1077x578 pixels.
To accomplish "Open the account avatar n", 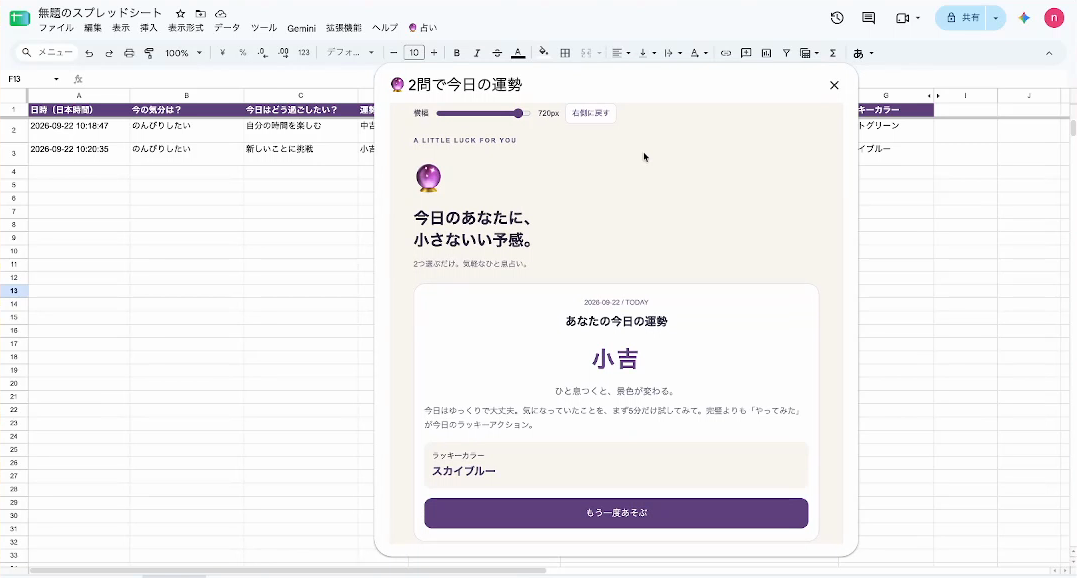I will click(x=1054, y=19).
